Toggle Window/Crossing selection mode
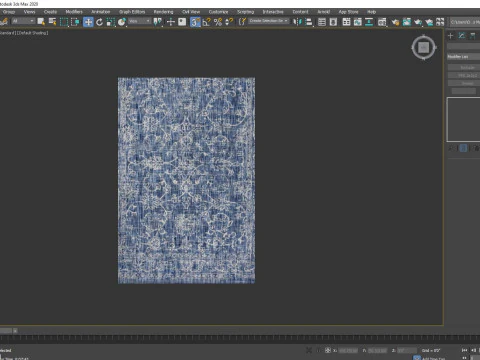Viewport: 480px width, 360px height. [75, 22]
